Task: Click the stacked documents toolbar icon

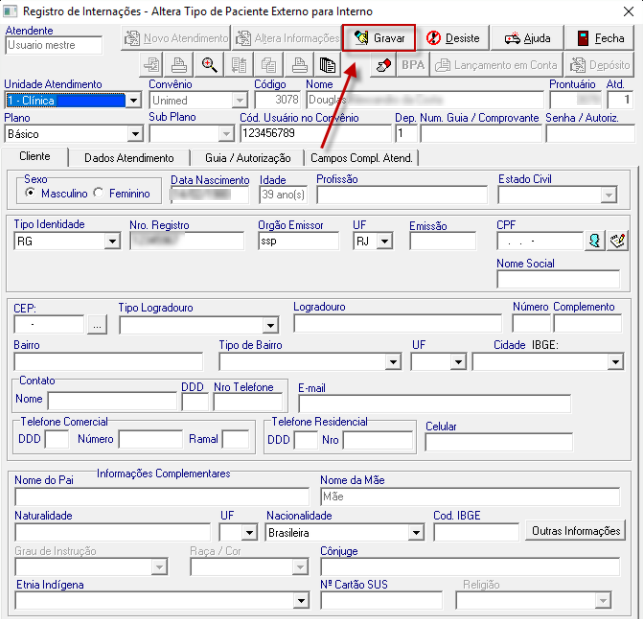Action: coord(328,65)
